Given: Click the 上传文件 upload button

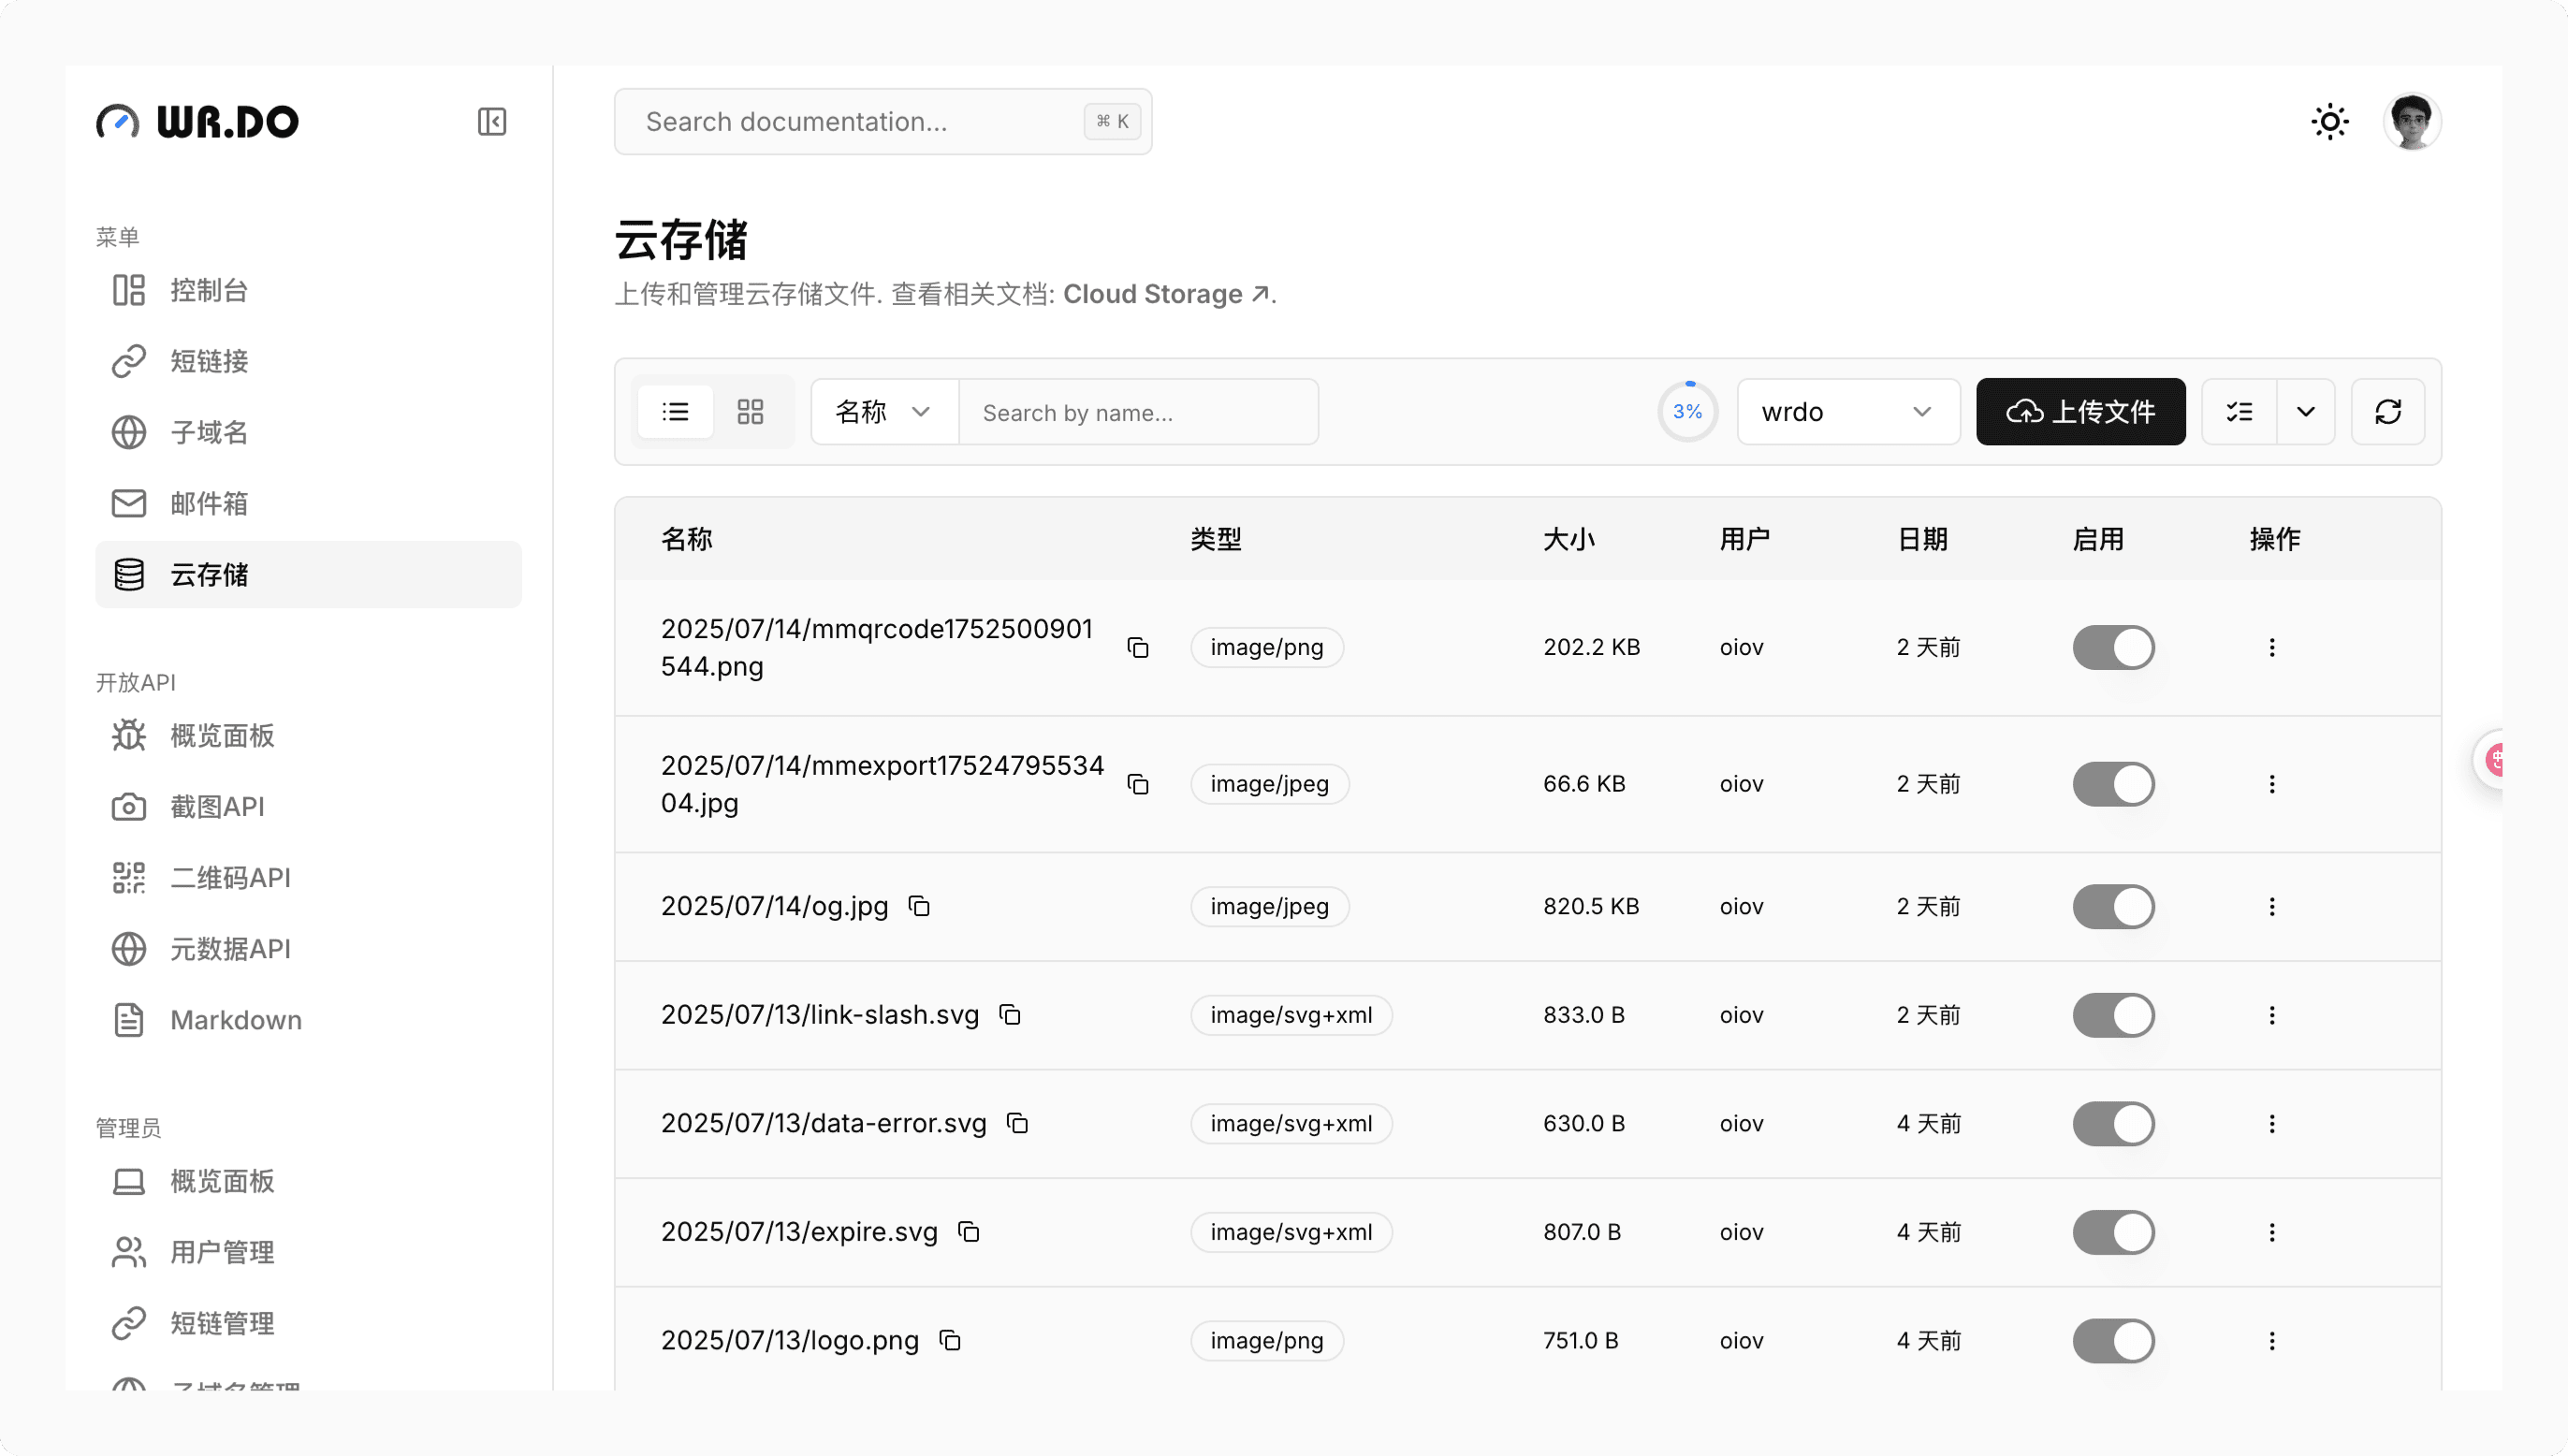Looking at the screenshot, I should 2080,412.
